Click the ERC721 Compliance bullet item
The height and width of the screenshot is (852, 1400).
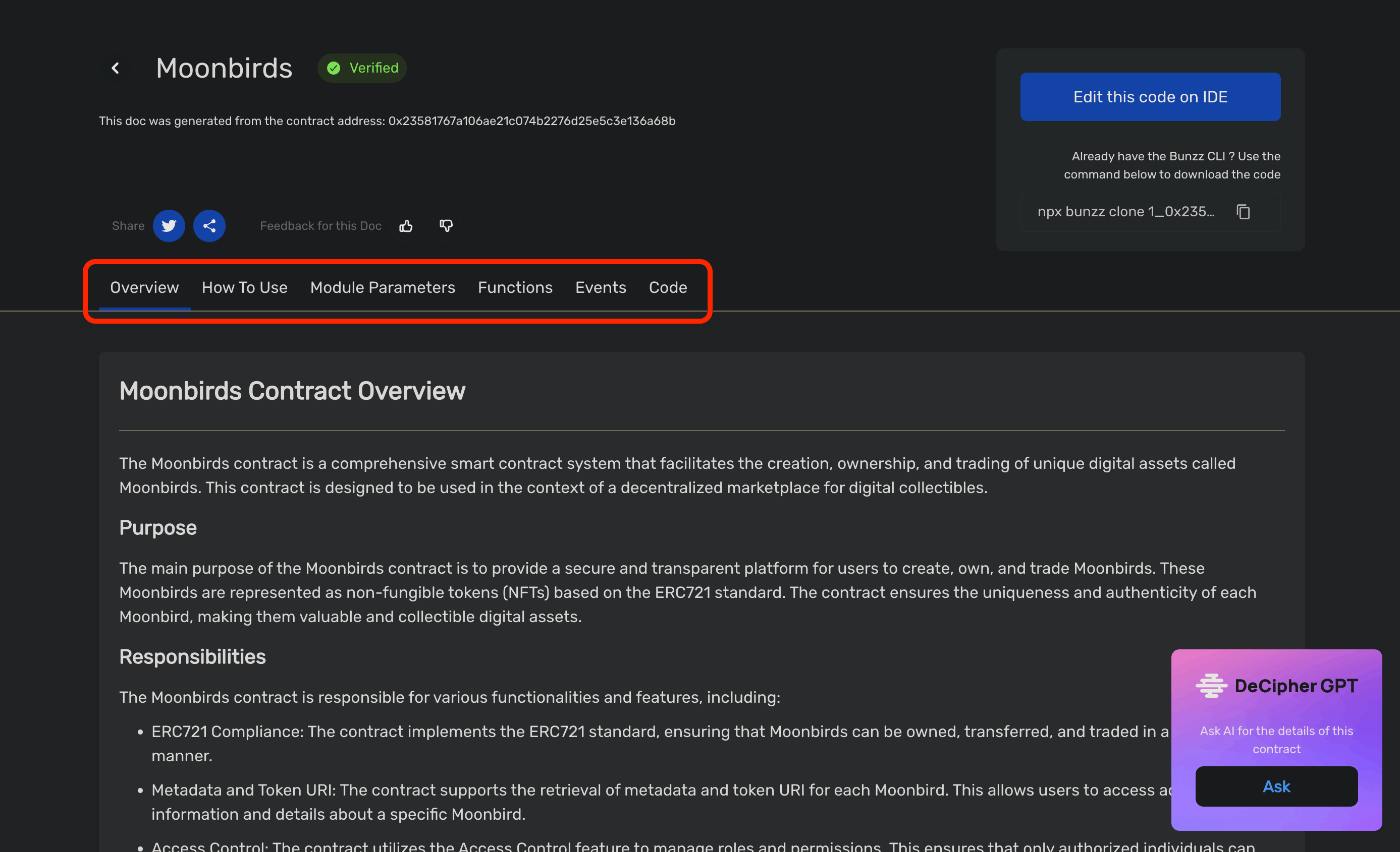pyautogui.click(x=660, y=744)
